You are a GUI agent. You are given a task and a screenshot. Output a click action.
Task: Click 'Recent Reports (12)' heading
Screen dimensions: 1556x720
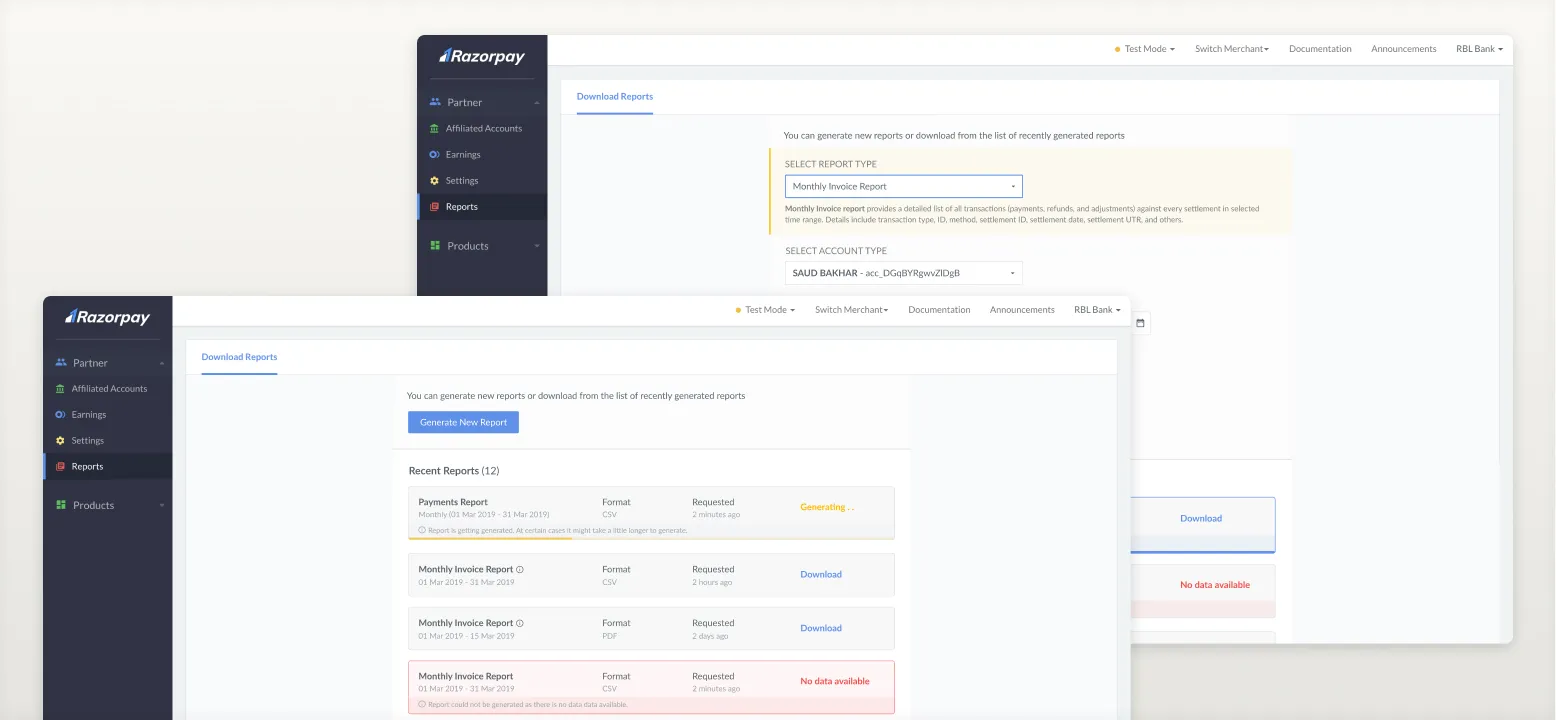click(454, 471)
